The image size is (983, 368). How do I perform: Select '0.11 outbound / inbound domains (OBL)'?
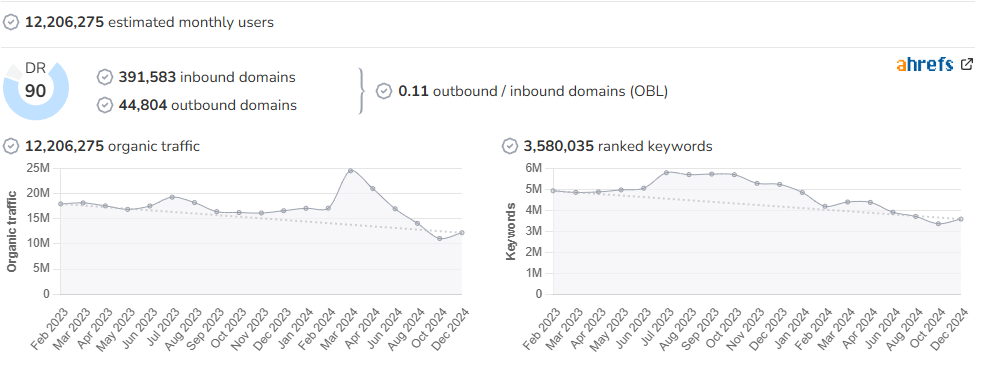533,91
